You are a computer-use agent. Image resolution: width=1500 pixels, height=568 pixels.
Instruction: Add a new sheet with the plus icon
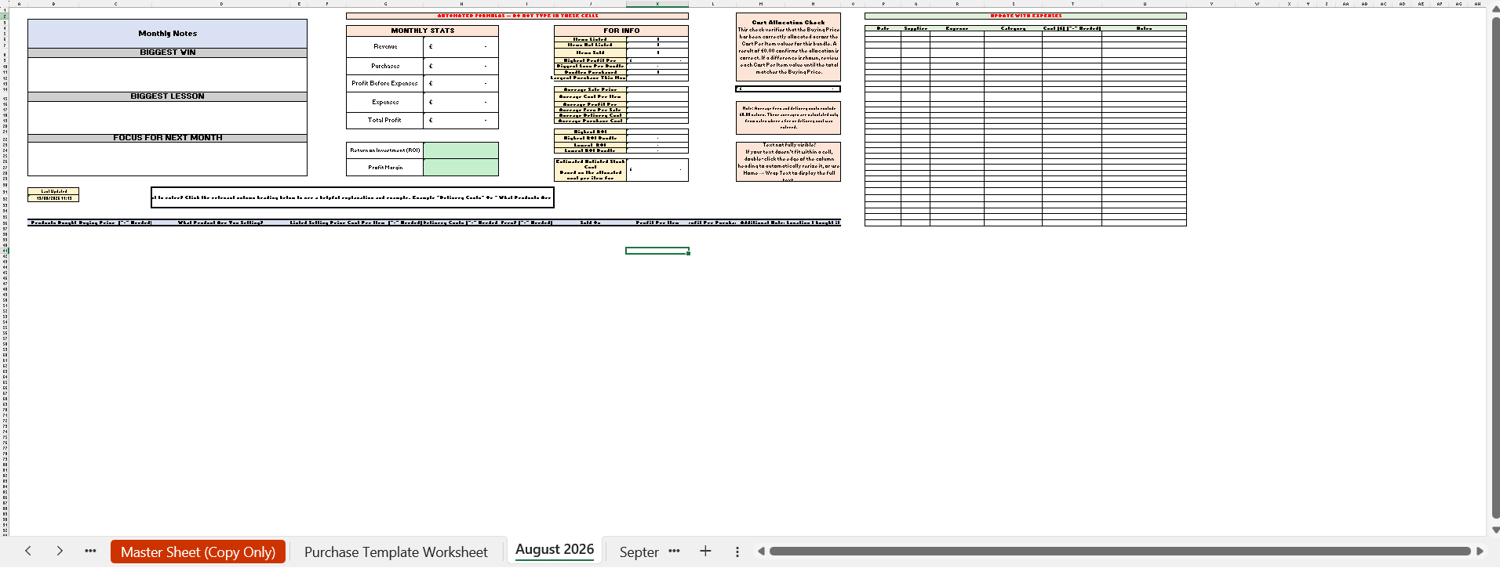705,551
